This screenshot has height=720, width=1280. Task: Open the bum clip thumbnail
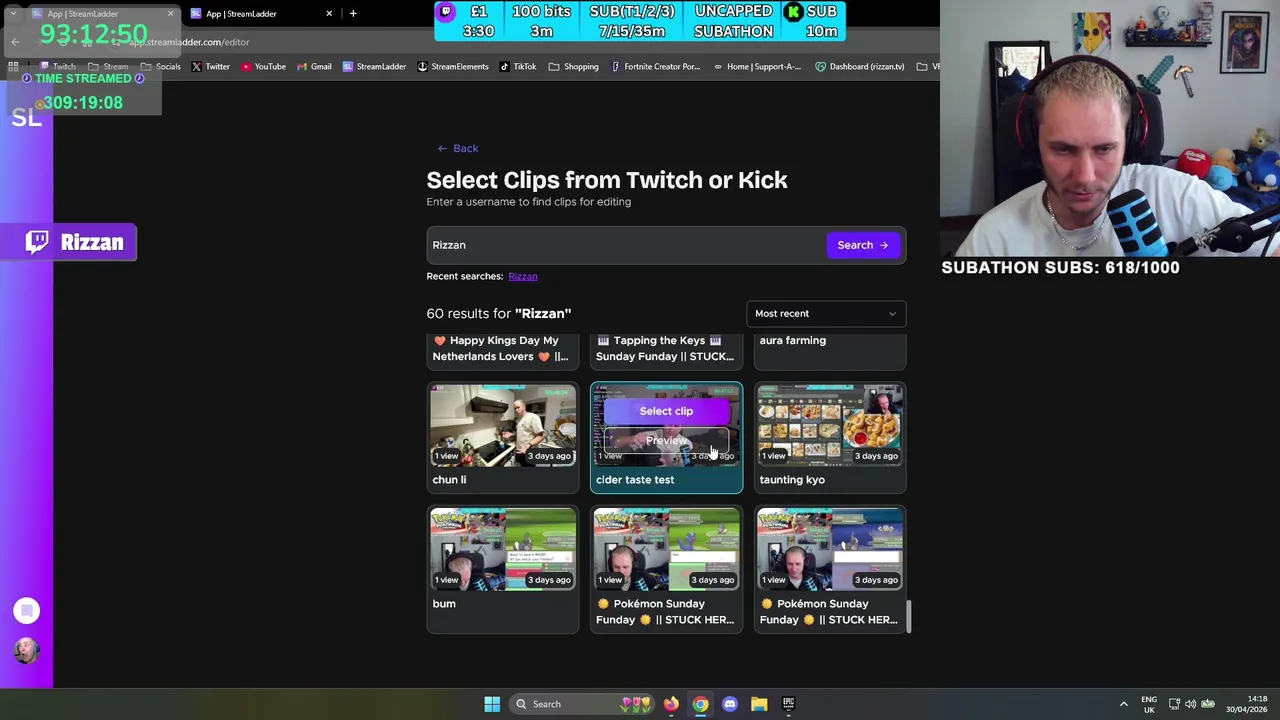tap(503, 550)
